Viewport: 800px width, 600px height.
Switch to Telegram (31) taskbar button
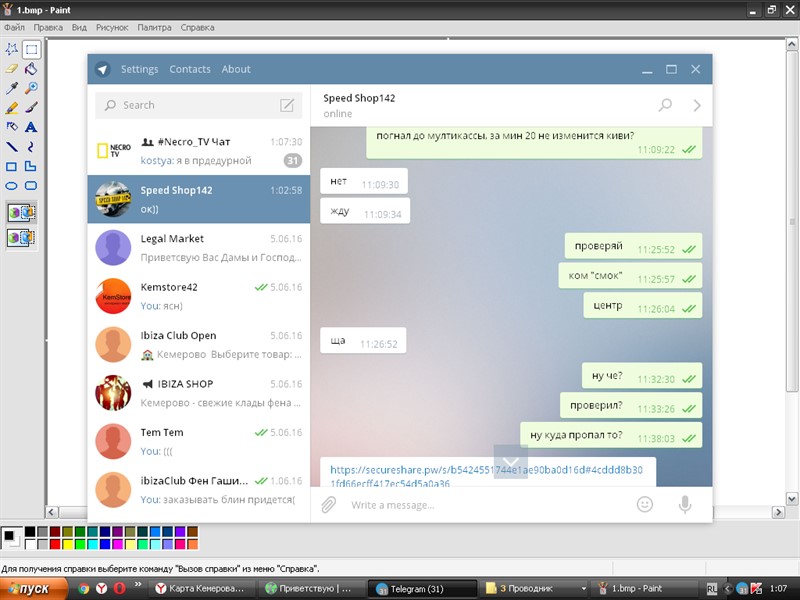pos(422,589)
